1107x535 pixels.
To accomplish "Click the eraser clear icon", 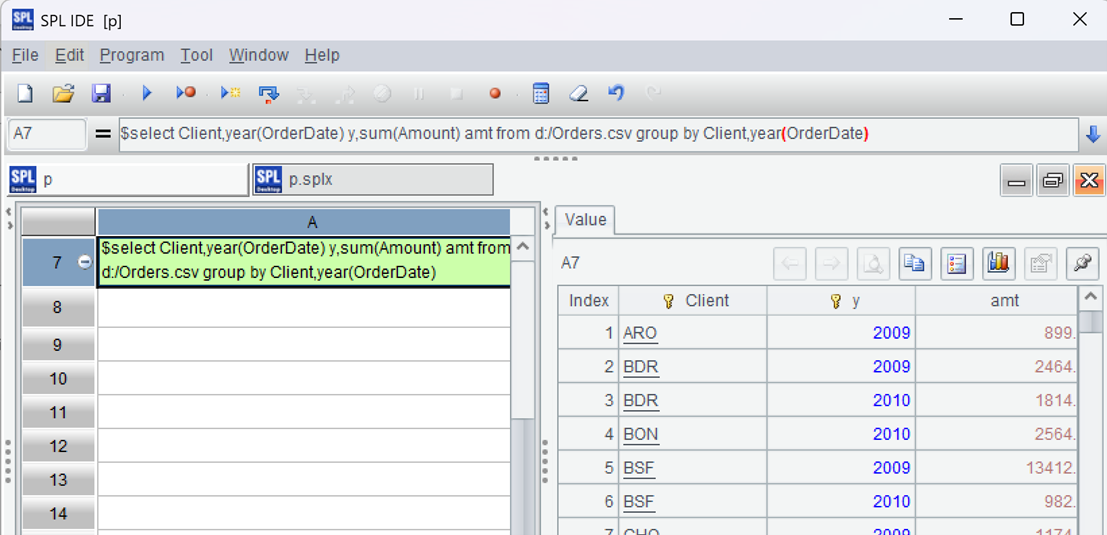I will click(x=578, y=93).
